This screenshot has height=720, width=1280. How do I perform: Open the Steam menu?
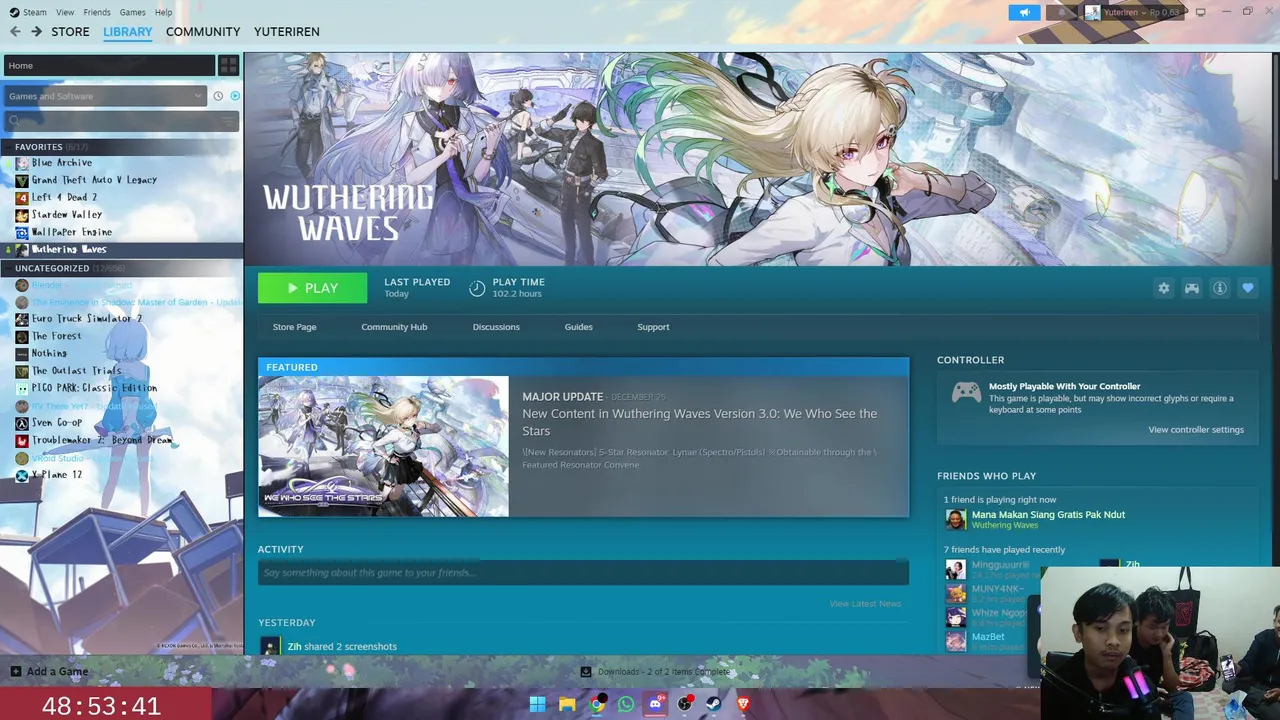point(28,12)
